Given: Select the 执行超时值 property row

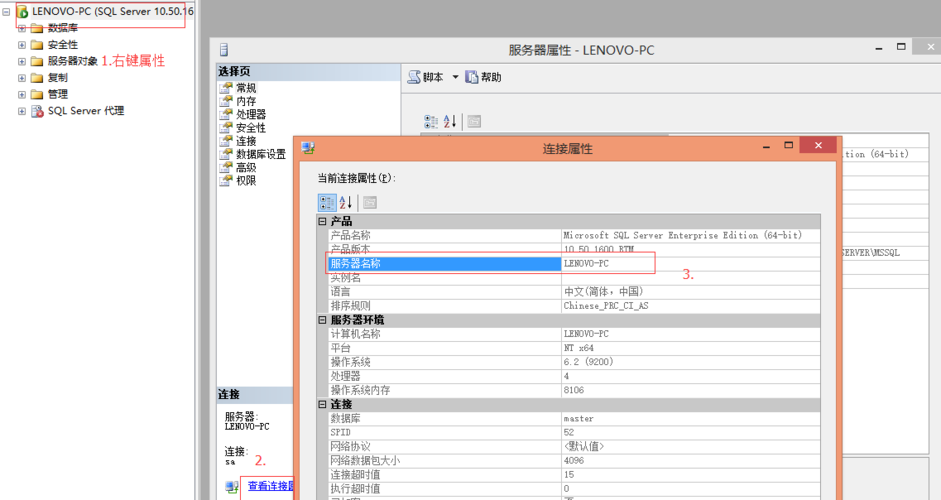Looking at the screenshot, I should pos(574,489).
